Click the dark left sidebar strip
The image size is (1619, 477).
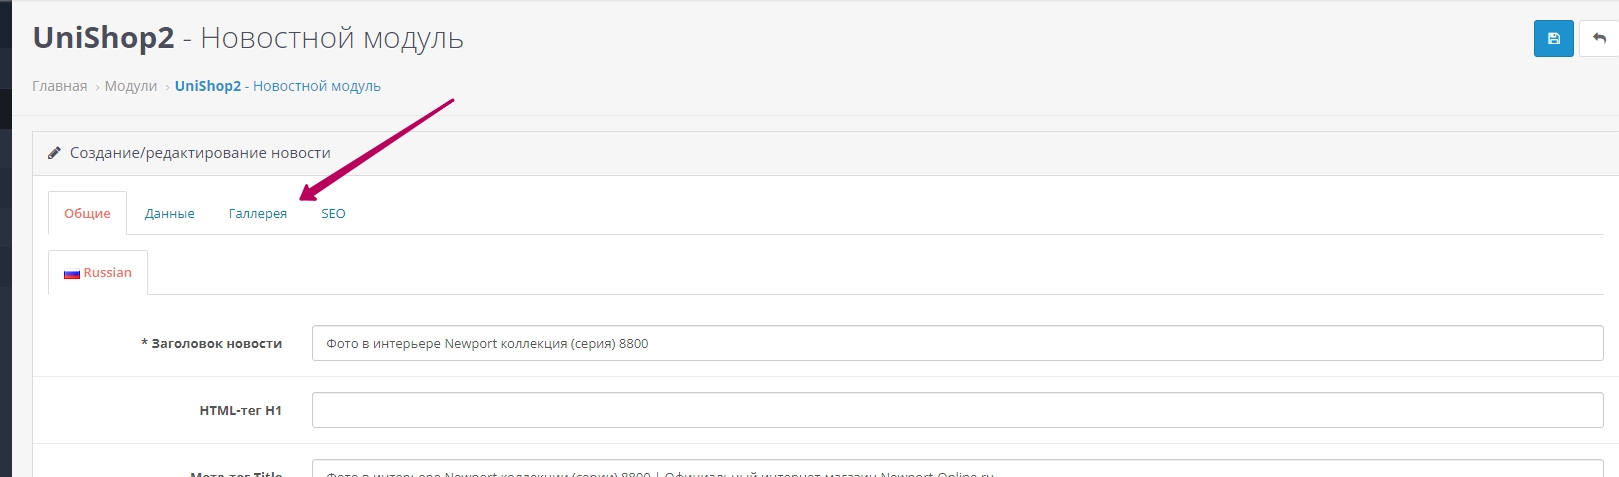pos(5,300)
